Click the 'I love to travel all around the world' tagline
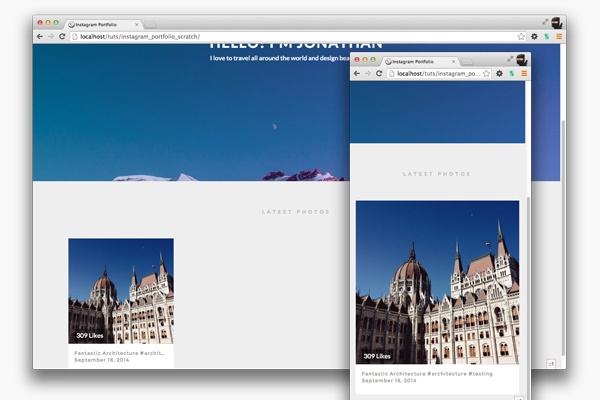The width and height of the screenshot is (600, 400). pos(279,58)
